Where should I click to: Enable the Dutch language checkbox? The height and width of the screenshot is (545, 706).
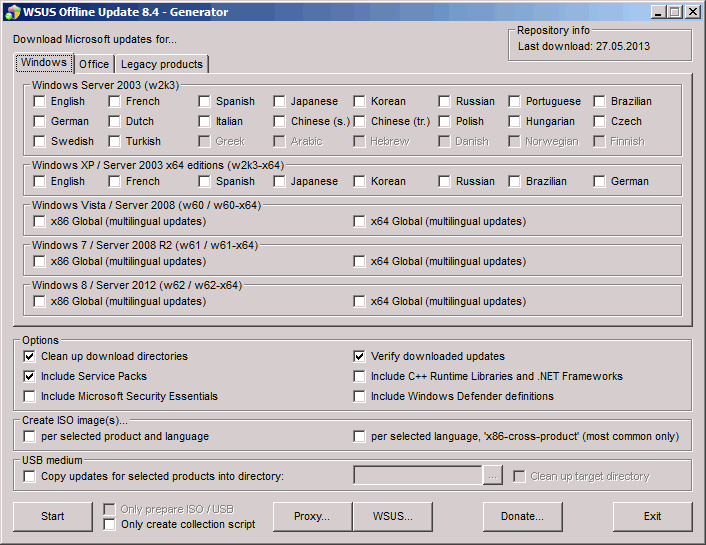114,121
